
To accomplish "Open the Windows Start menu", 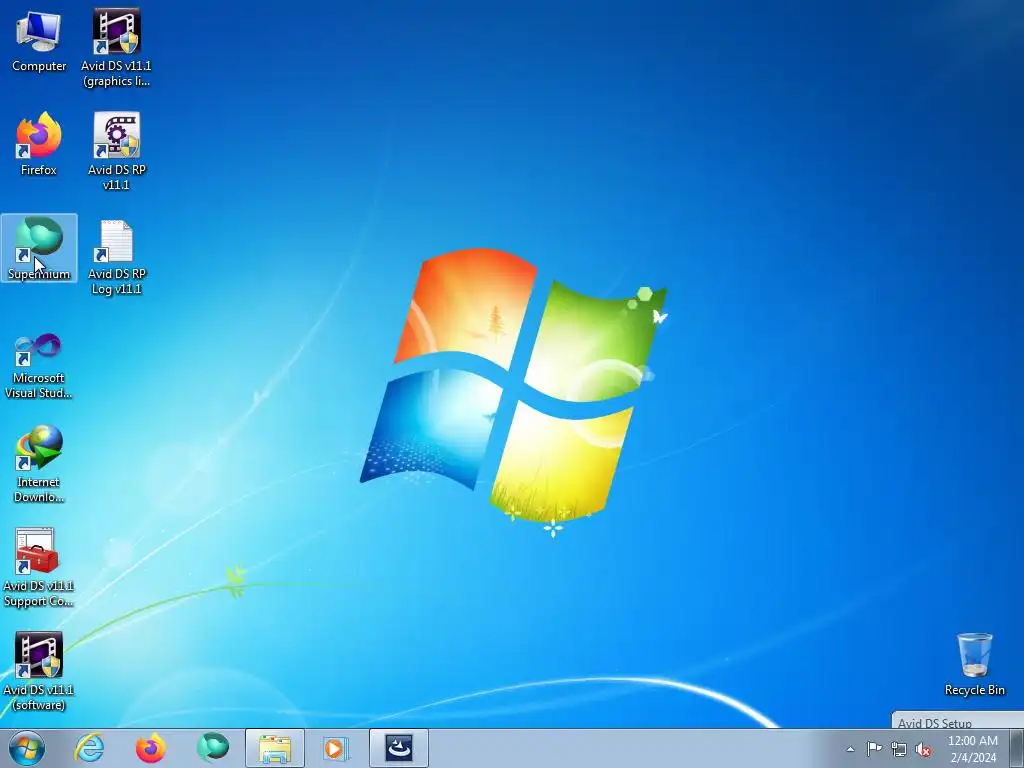I will pyautogui.click(x=27, y=748).
